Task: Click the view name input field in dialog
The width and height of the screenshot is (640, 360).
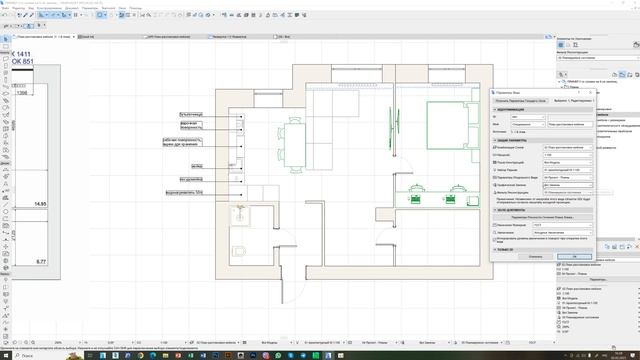Action: tap(570, 124)
